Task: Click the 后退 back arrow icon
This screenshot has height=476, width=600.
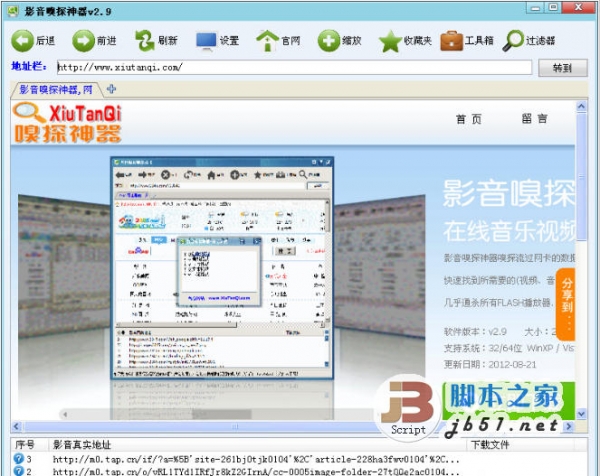Action: click(x=22, y=41)
